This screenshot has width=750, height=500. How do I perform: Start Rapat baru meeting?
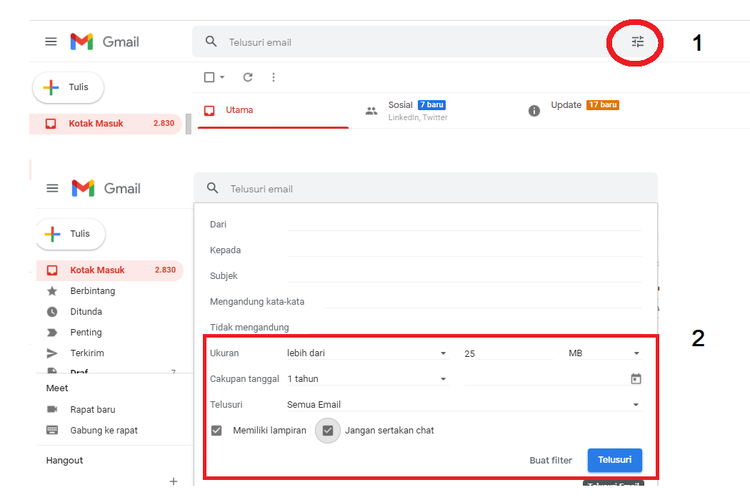tap(93, 410)
